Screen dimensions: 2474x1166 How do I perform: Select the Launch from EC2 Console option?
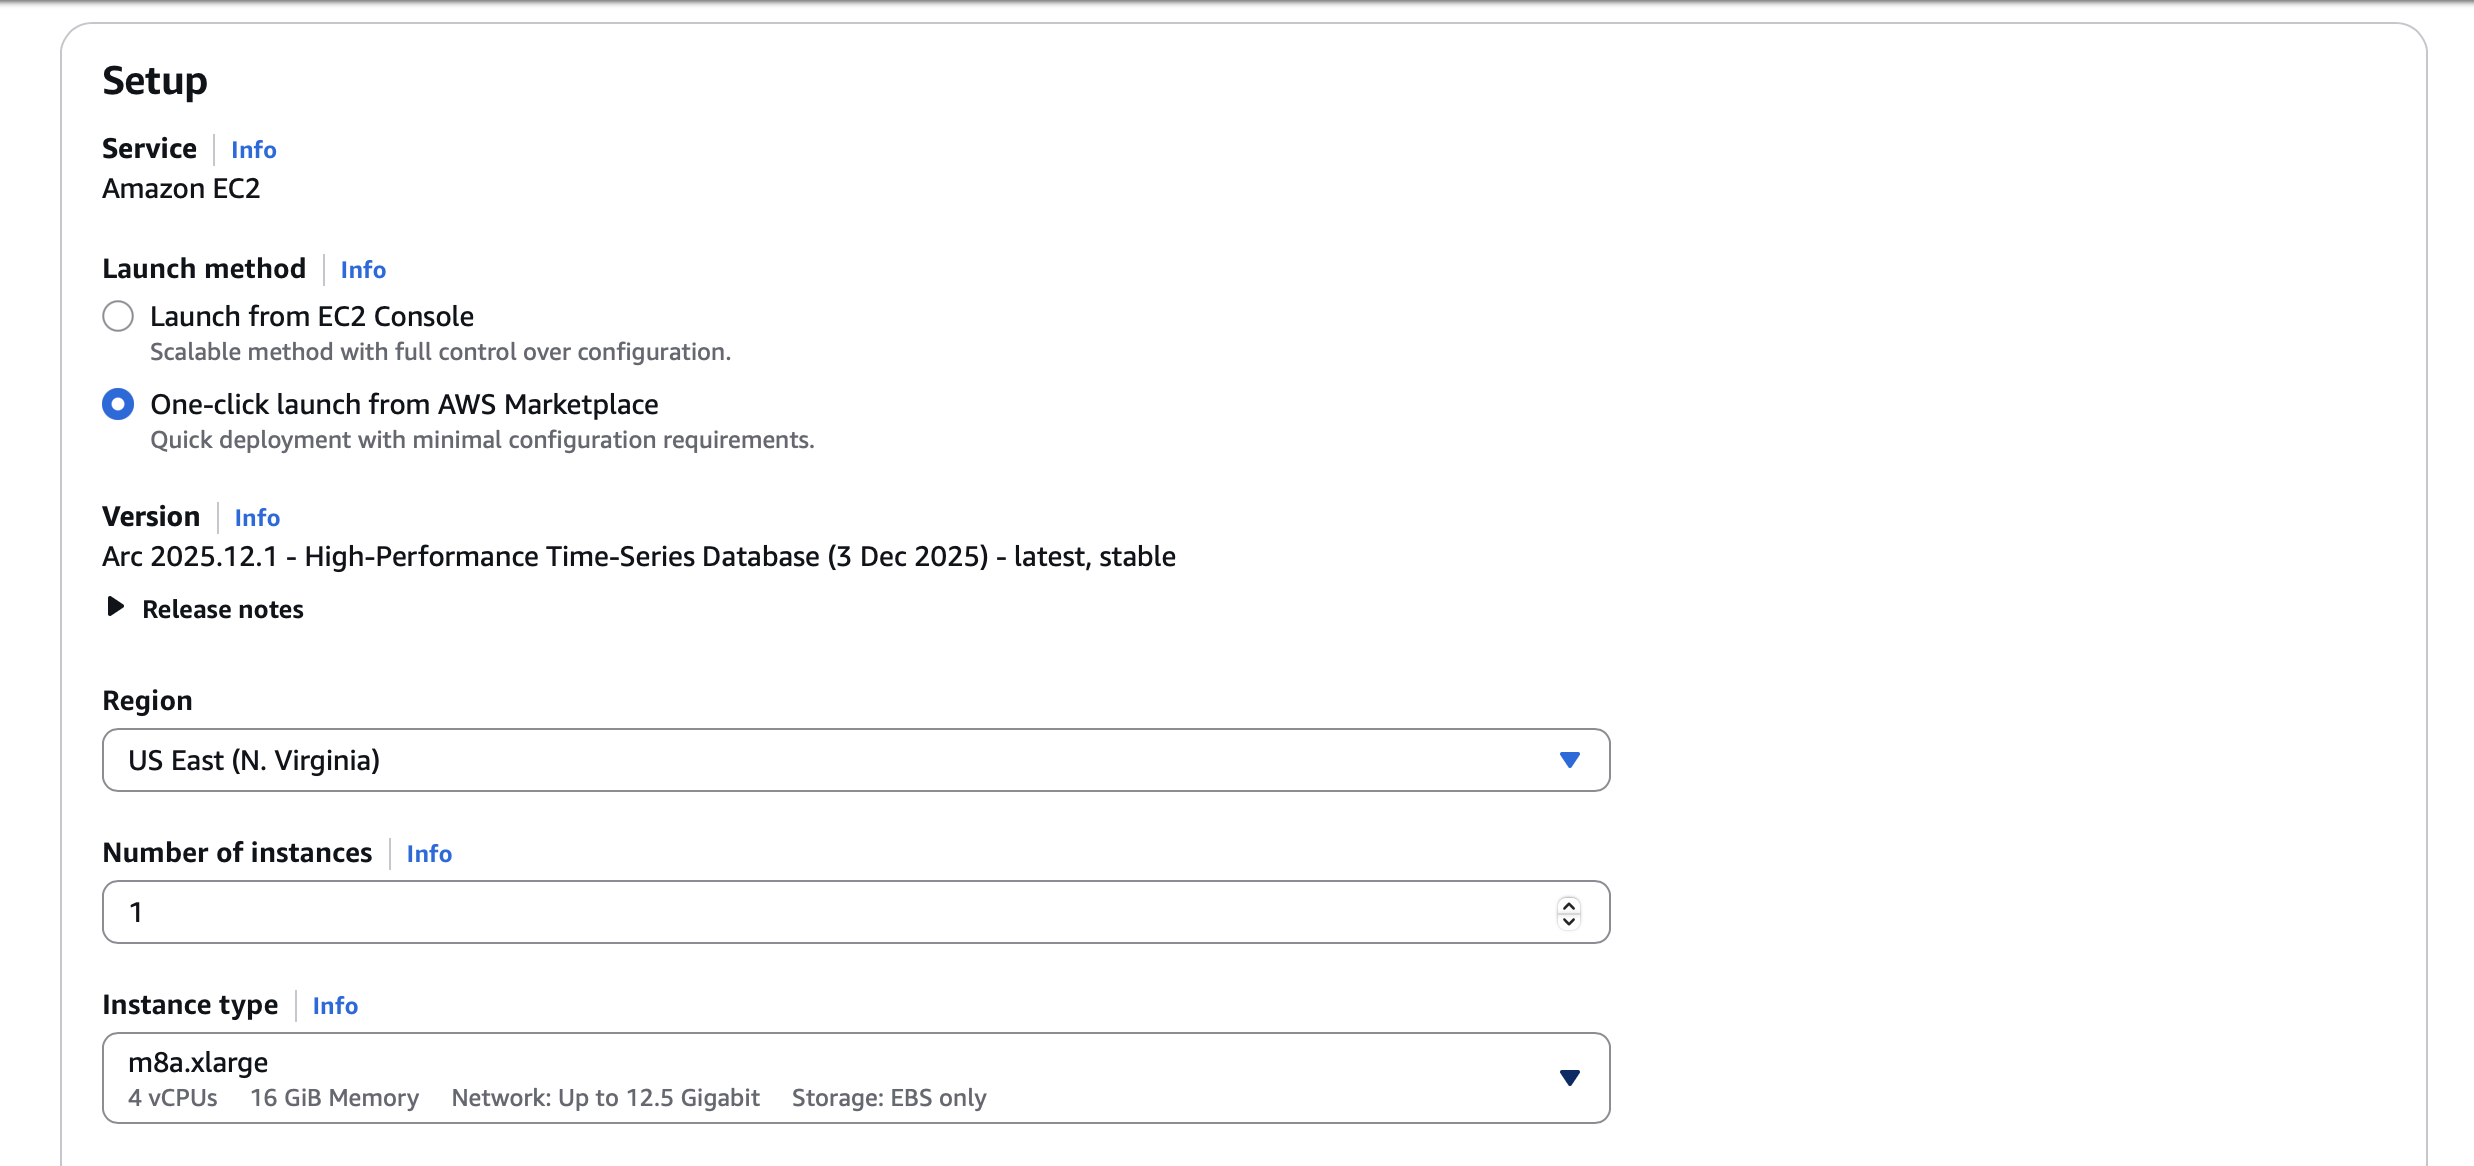pos(117,316)
